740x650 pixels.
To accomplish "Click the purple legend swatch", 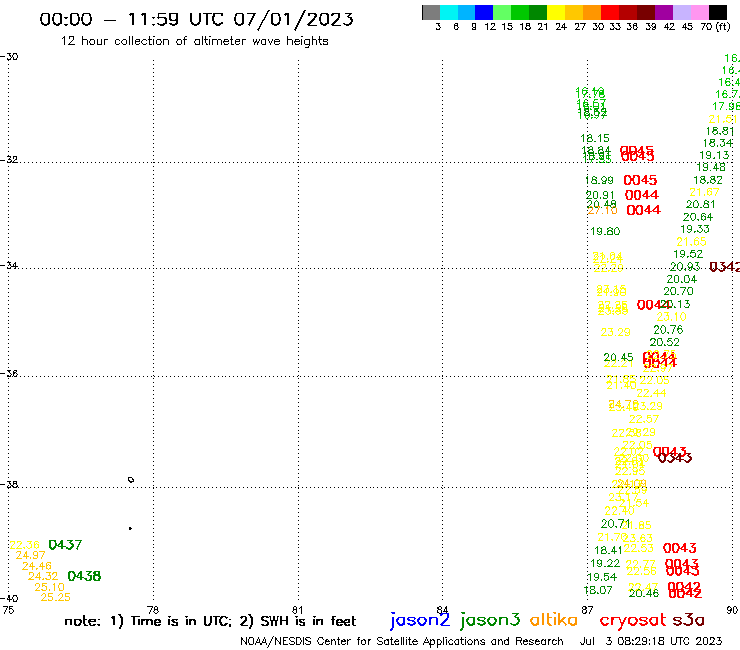I will coord(664,12).
